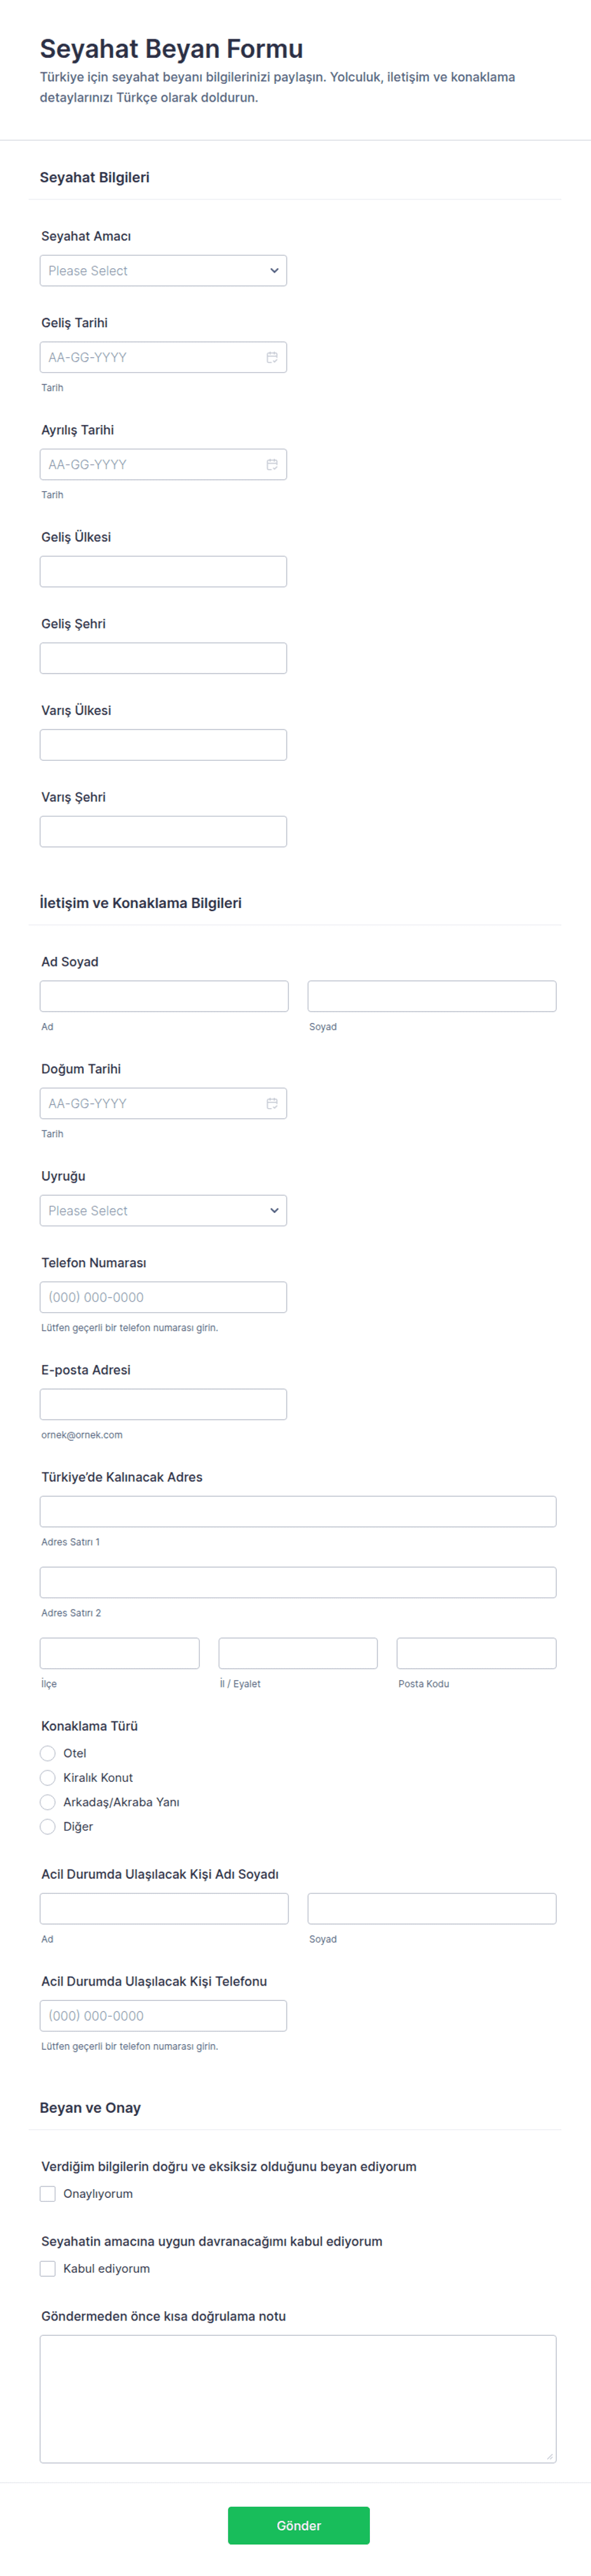591x2576 pixels.
Task: Click emergency contact Soyad field
Action: click(431, 1908)
